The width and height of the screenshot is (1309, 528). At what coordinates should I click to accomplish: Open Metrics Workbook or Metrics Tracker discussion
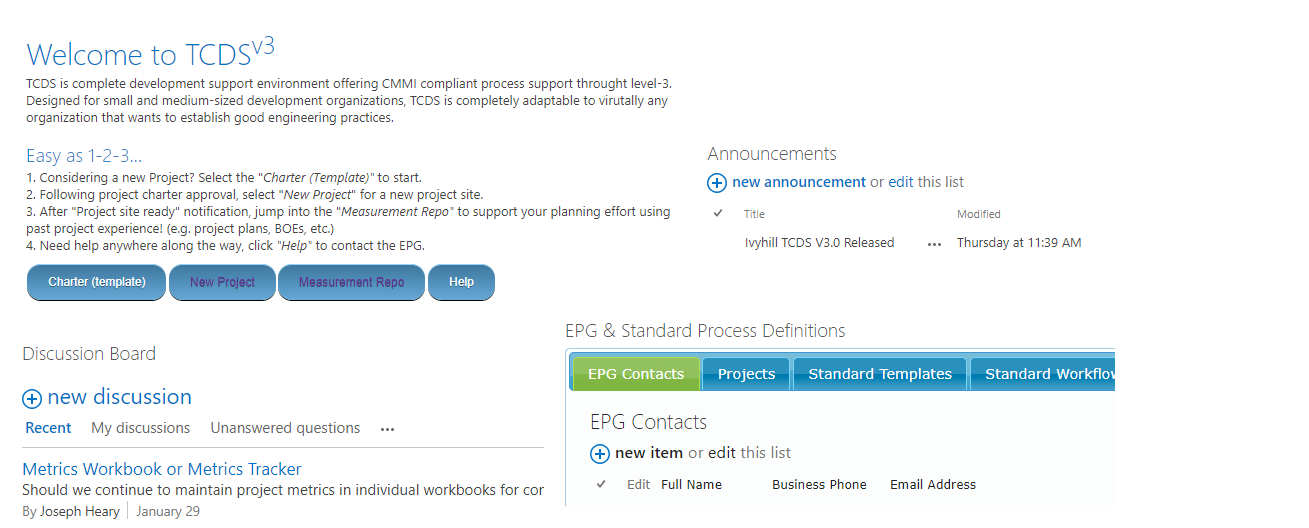[x=162, y=469]
